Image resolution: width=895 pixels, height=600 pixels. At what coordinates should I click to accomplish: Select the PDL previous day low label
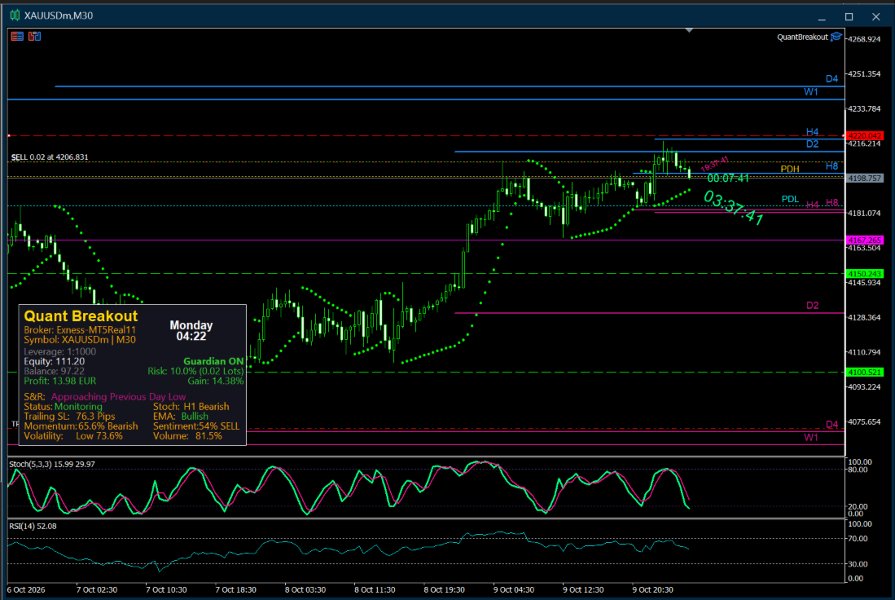pos(790,199)
